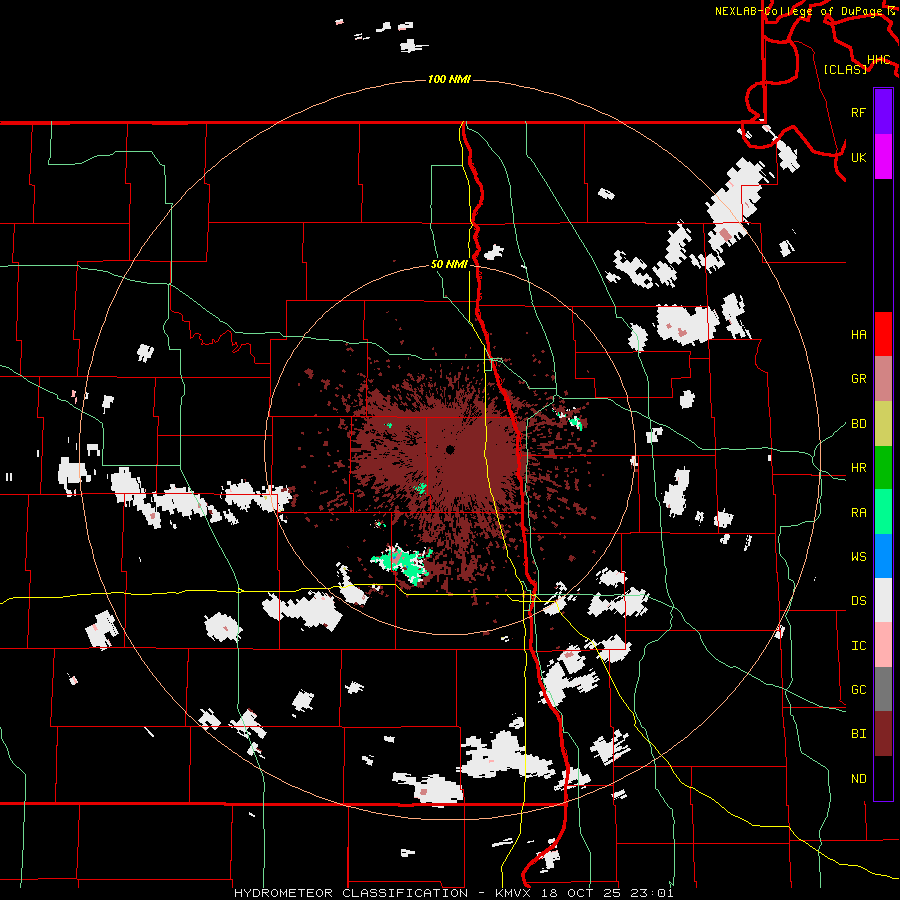The image size is (900, 900).
Task: Click the IC legend label
Action: tap(859, 646)
